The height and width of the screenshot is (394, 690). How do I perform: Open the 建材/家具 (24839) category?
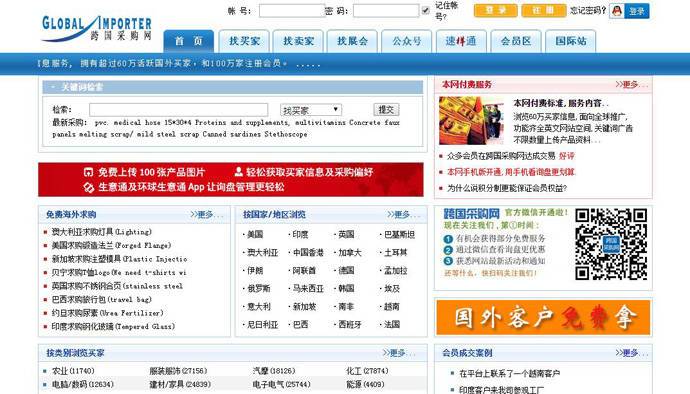[x=180, y=384]
